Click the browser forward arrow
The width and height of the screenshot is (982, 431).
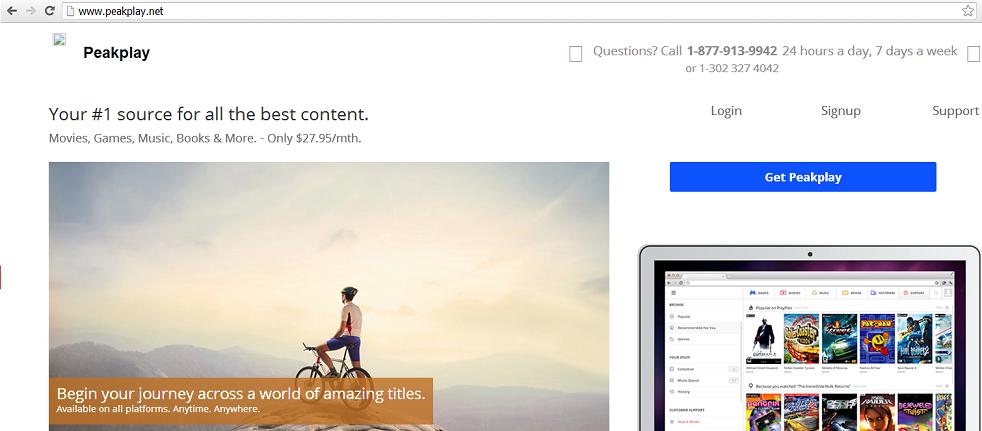tap(30, 10)
